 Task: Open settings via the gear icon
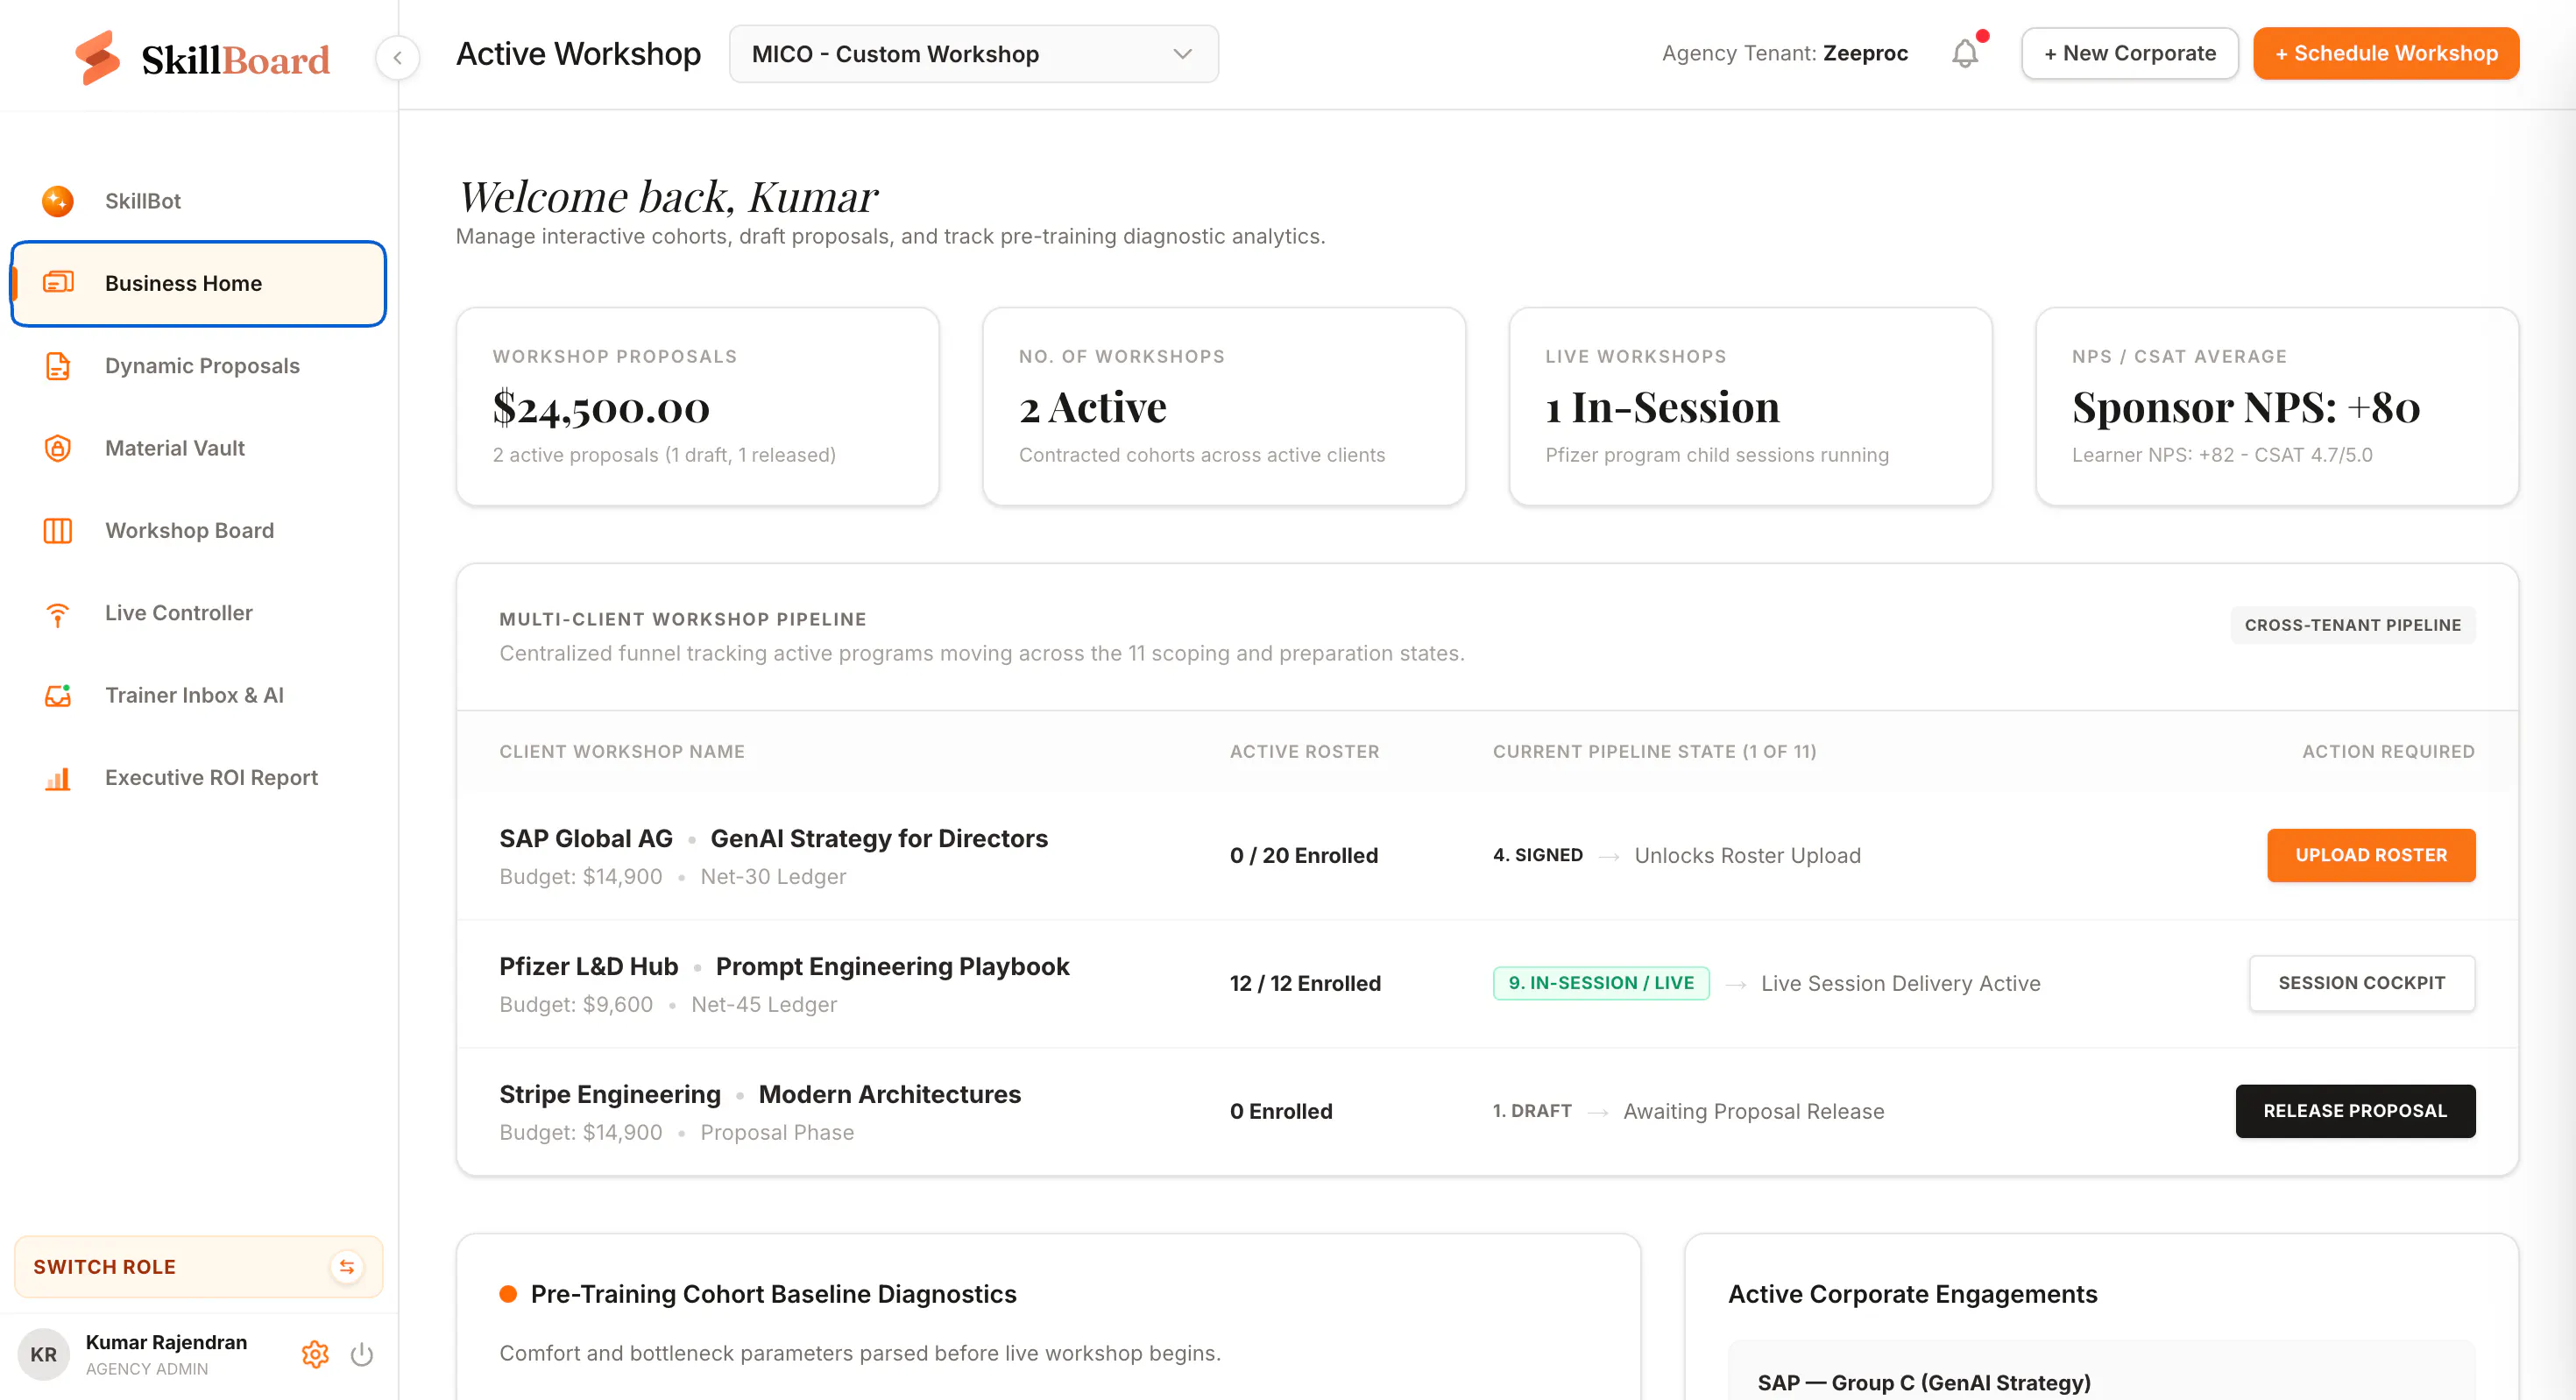coord(315,1354)
